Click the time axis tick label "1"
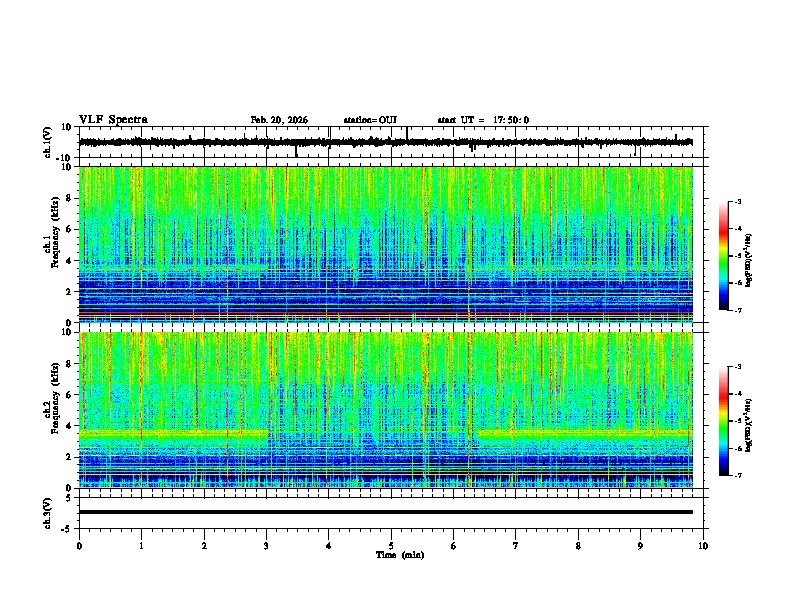Screen dimensions: 792x612 click(x=141, y=546)
